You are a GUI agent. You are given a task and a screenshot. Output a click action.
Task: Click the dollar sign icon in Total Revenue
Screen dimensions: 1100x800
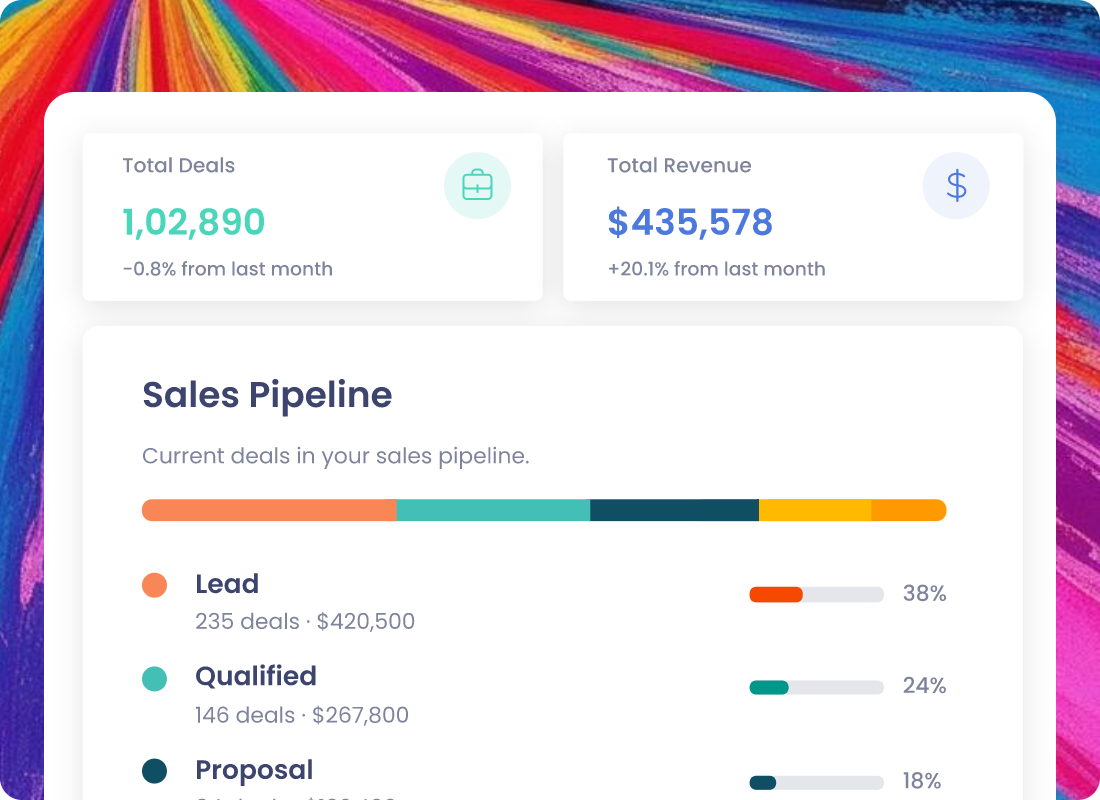[955, 185]
